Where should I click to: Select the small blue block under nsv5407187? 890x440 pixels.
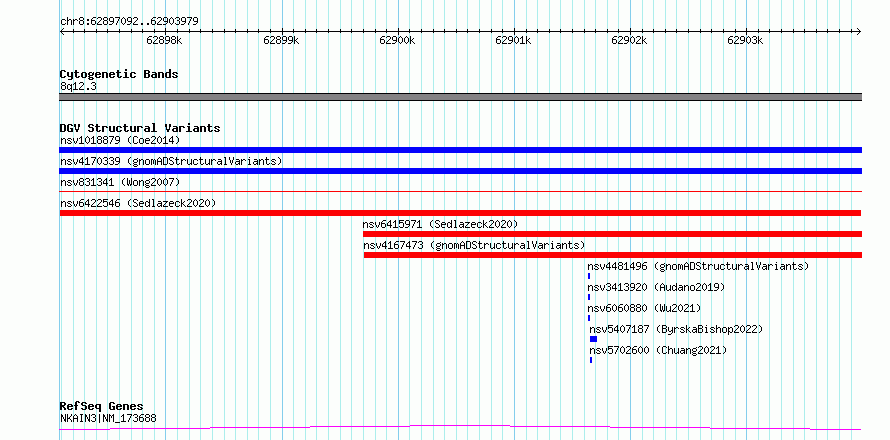[x=594, y=339]
